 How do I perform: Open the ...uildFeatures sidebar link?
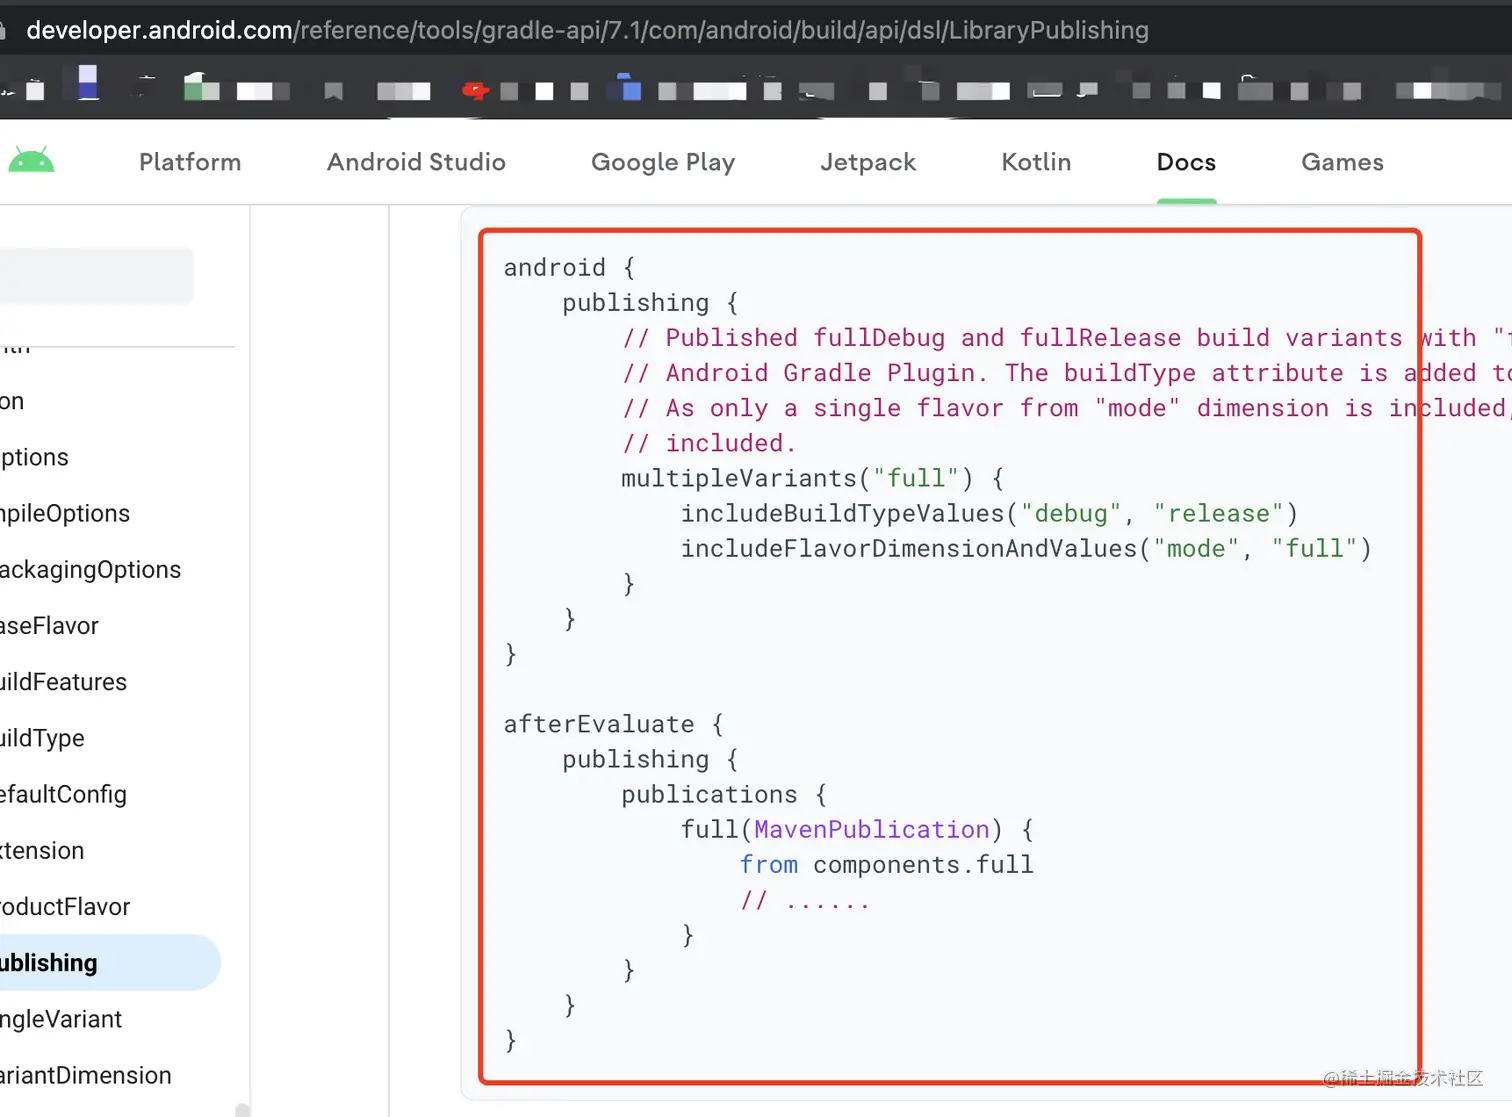pos(63,682)
